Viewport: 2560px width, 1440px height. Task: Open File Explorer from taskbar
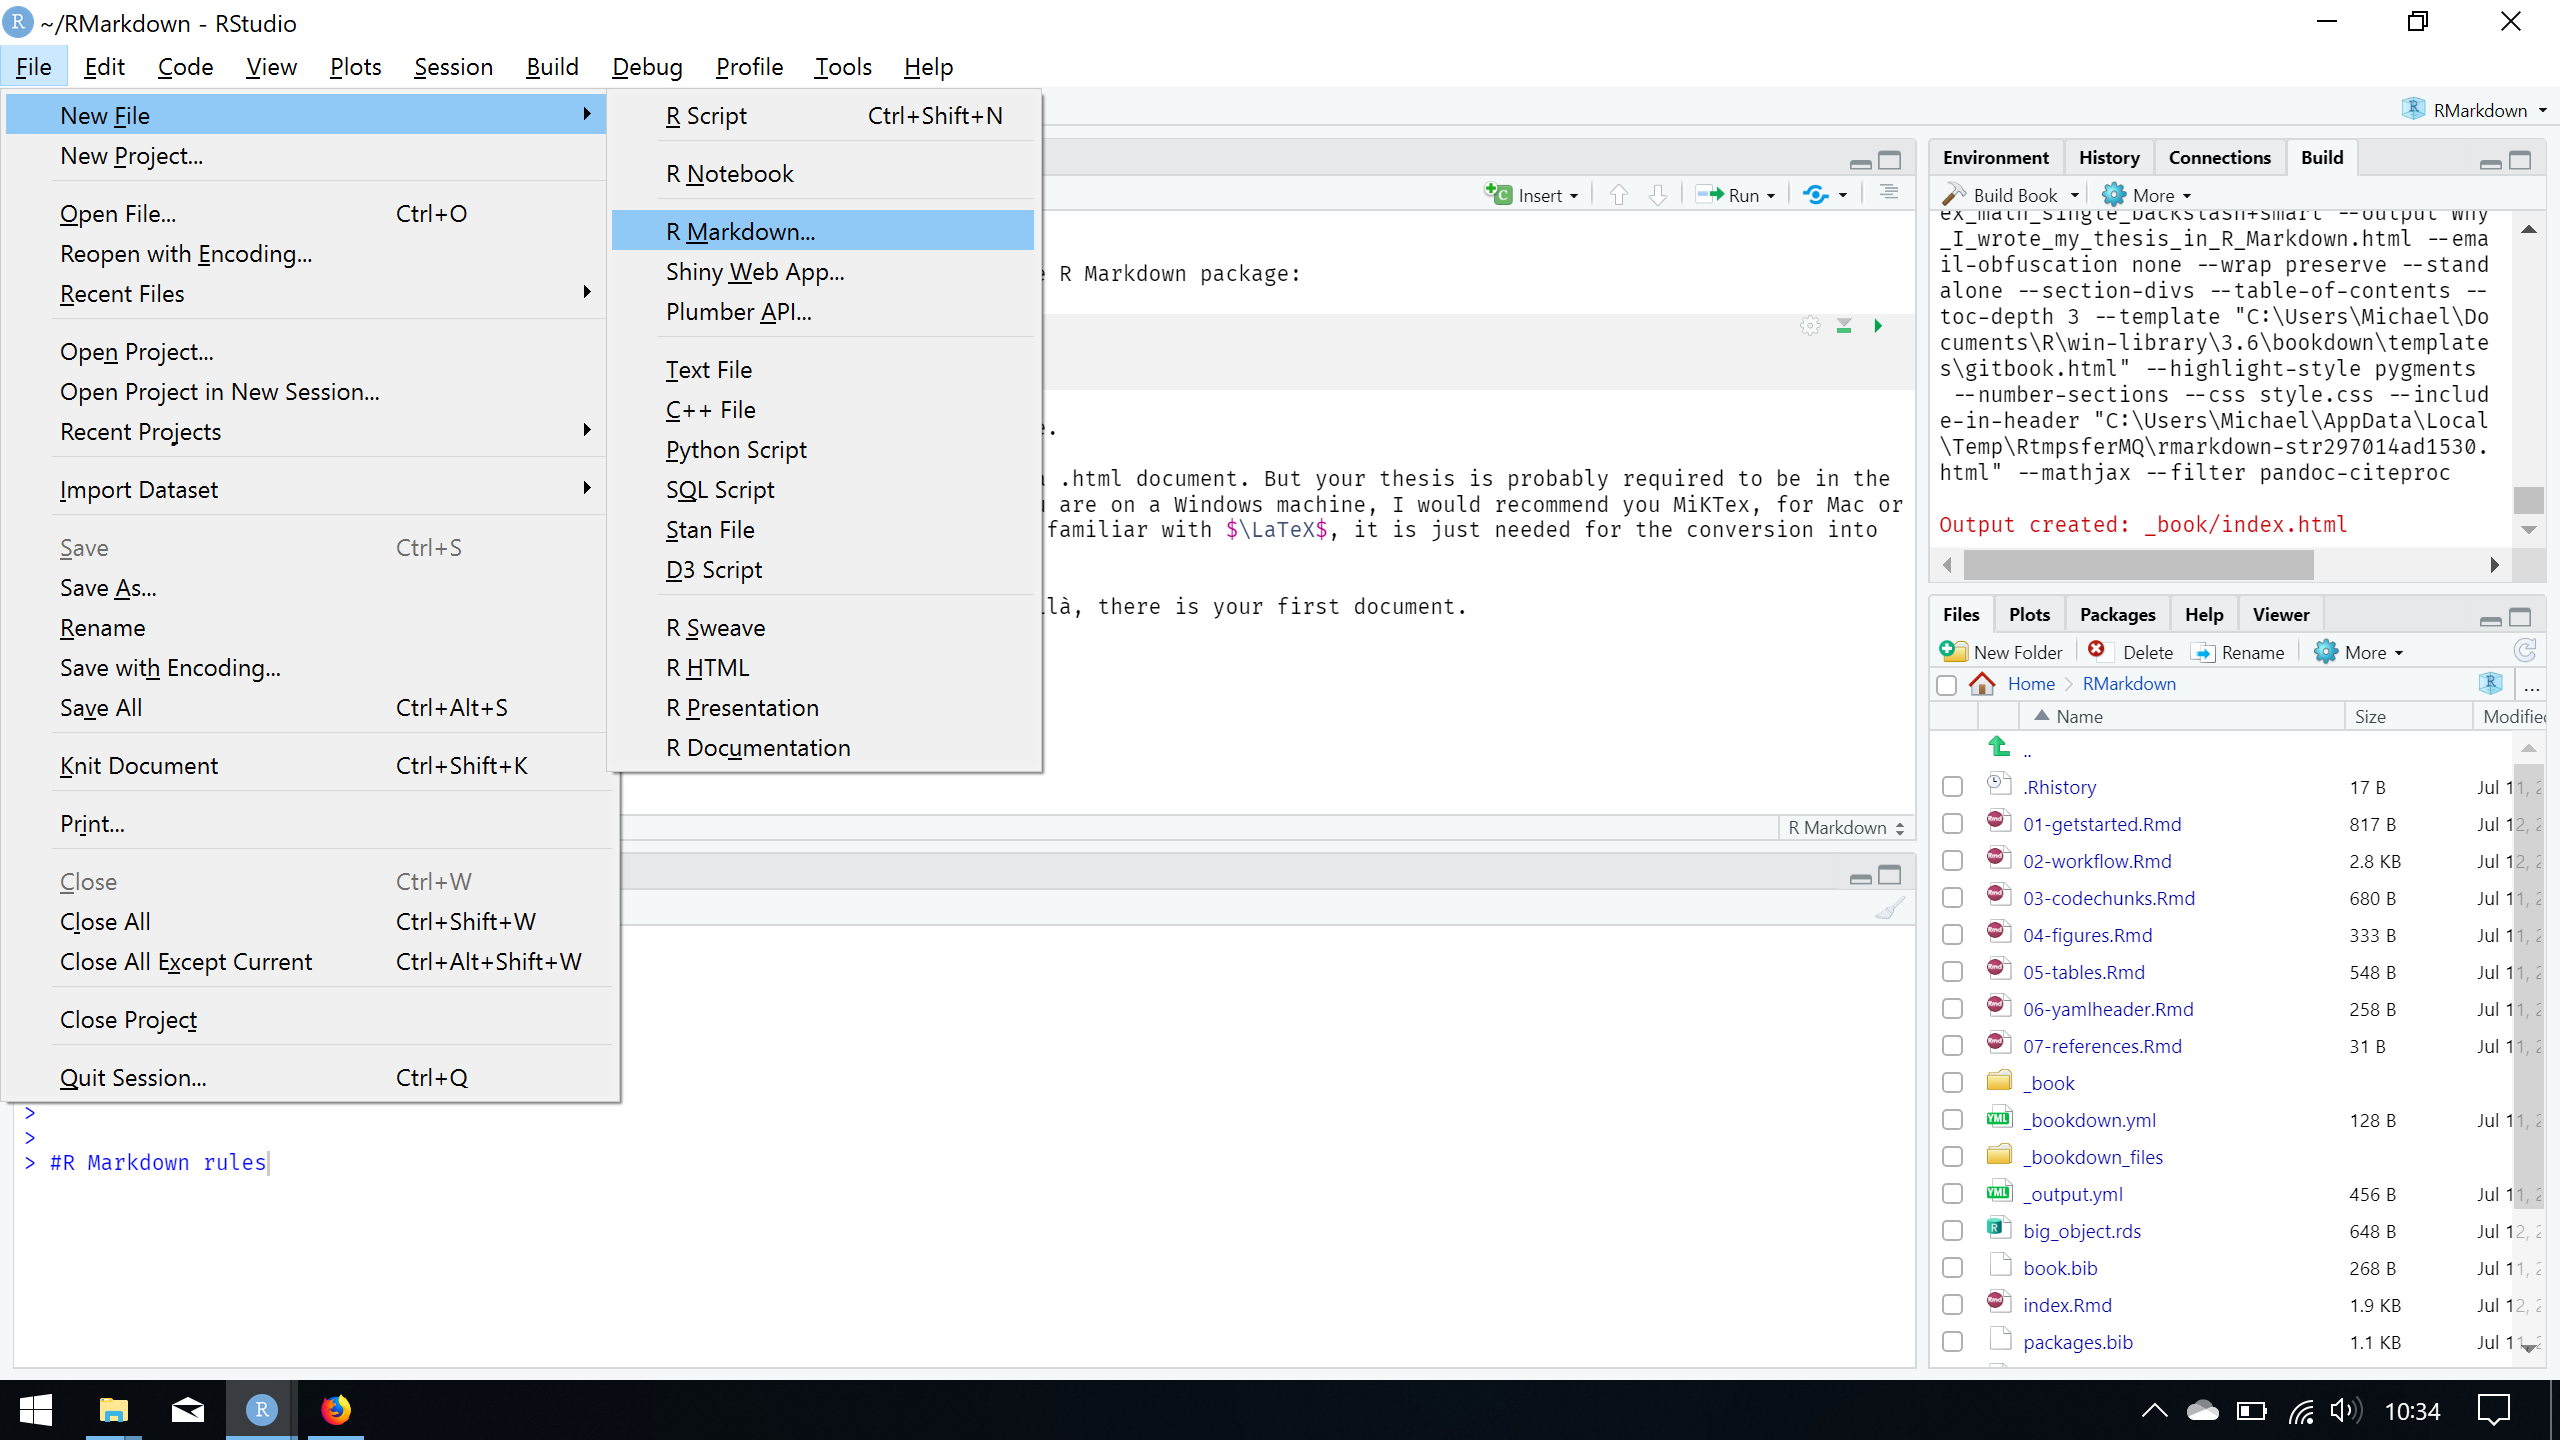pos(114,1410)
